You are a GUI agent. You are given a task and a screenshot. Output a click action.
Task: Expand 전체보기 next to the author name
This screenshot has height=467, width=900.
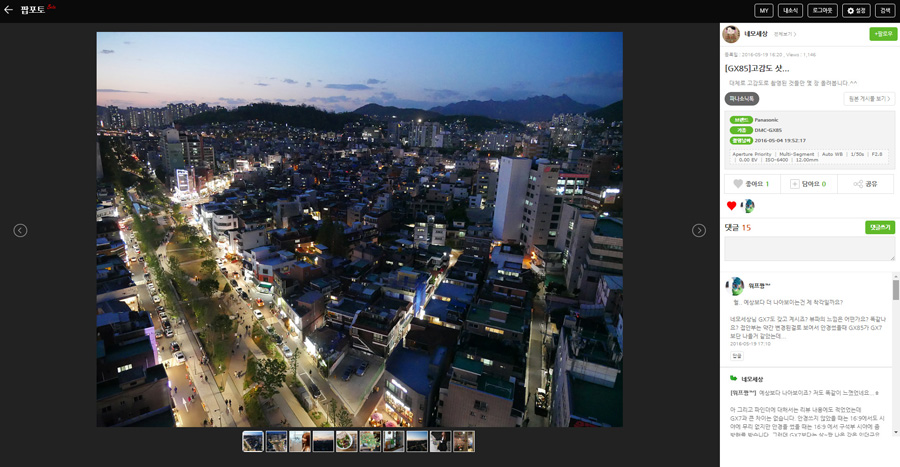coord(785,34)
